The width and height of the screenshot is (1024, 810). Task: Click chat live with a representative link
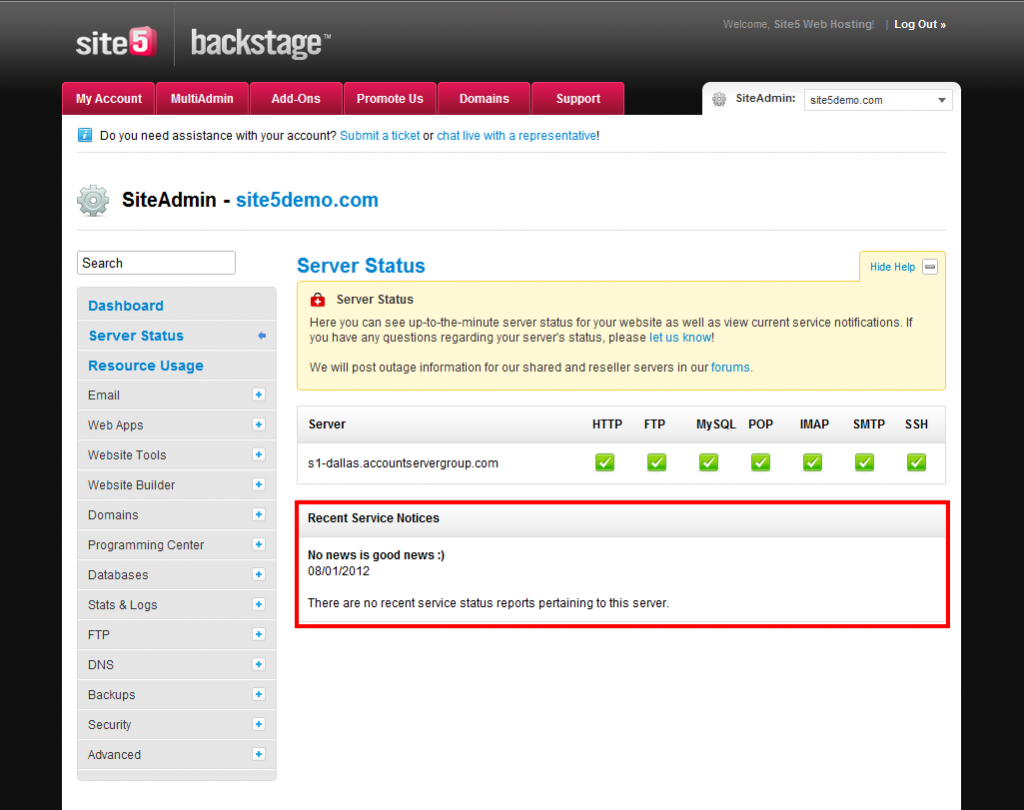[x=516, y=135]
